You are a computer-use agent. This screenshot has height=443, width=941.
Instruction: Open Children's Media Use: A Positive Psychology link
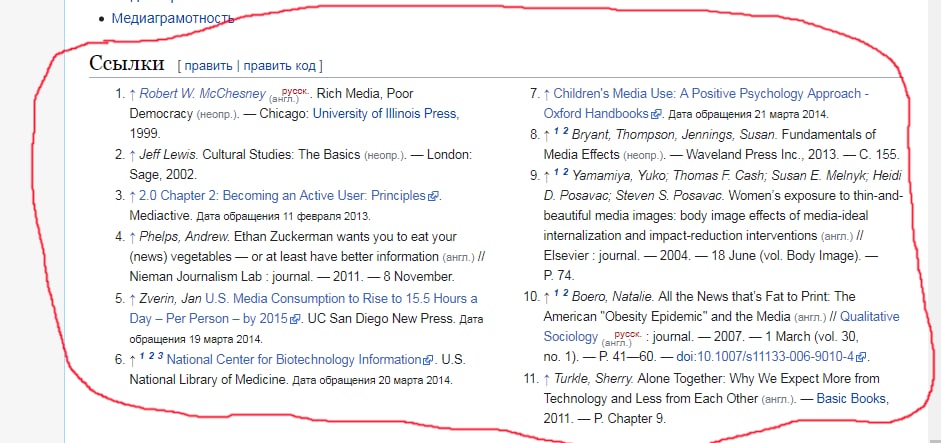coord(706,103)
